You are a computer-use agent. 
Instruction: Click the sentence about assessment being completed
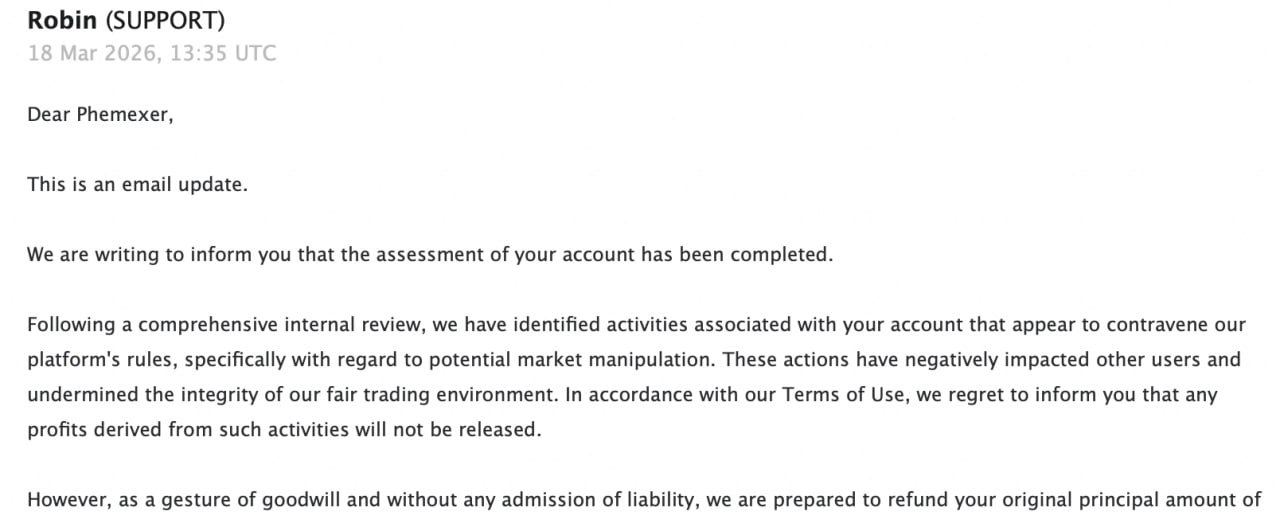pyautogui.click(x=430, y=255)
